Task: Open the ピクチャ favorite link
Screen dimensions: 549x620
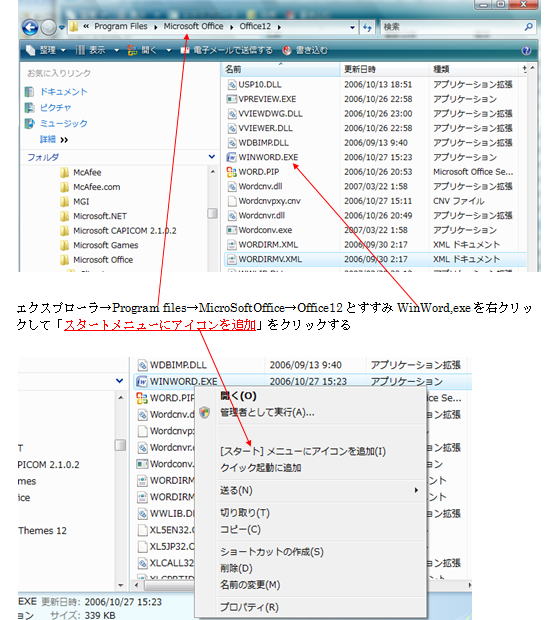Action: click(55, 108)
